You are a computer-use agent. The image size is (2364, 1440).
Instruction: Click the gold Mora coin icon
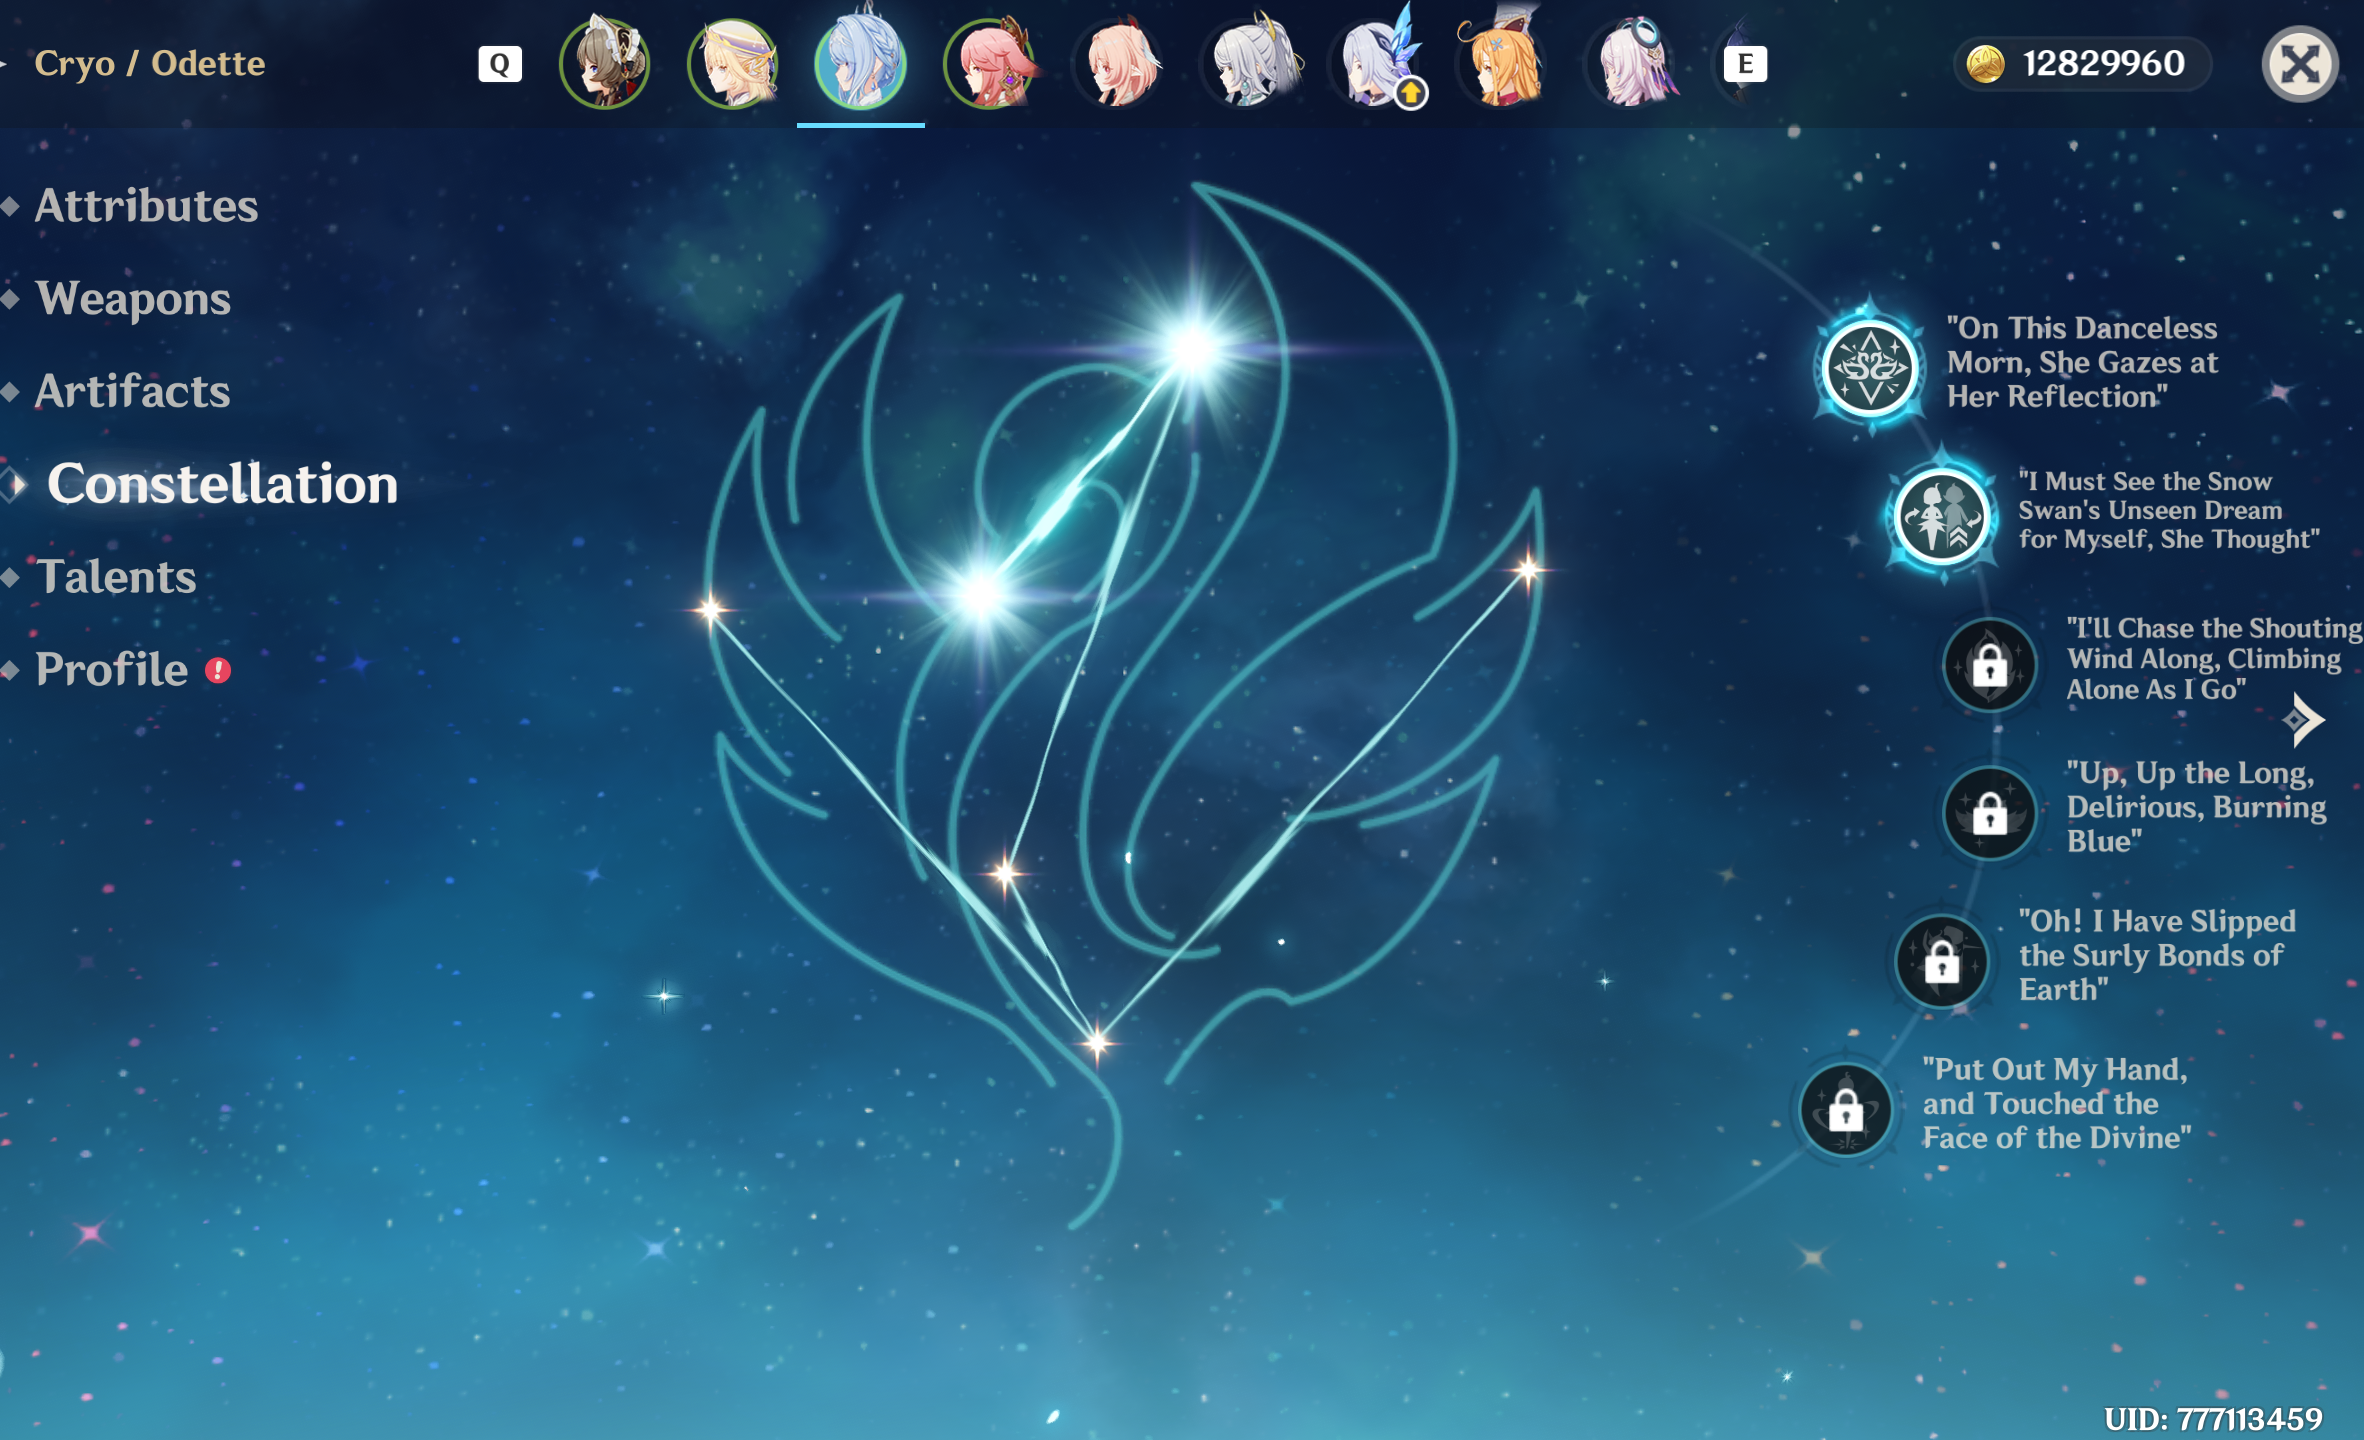tap(1985, 64)
